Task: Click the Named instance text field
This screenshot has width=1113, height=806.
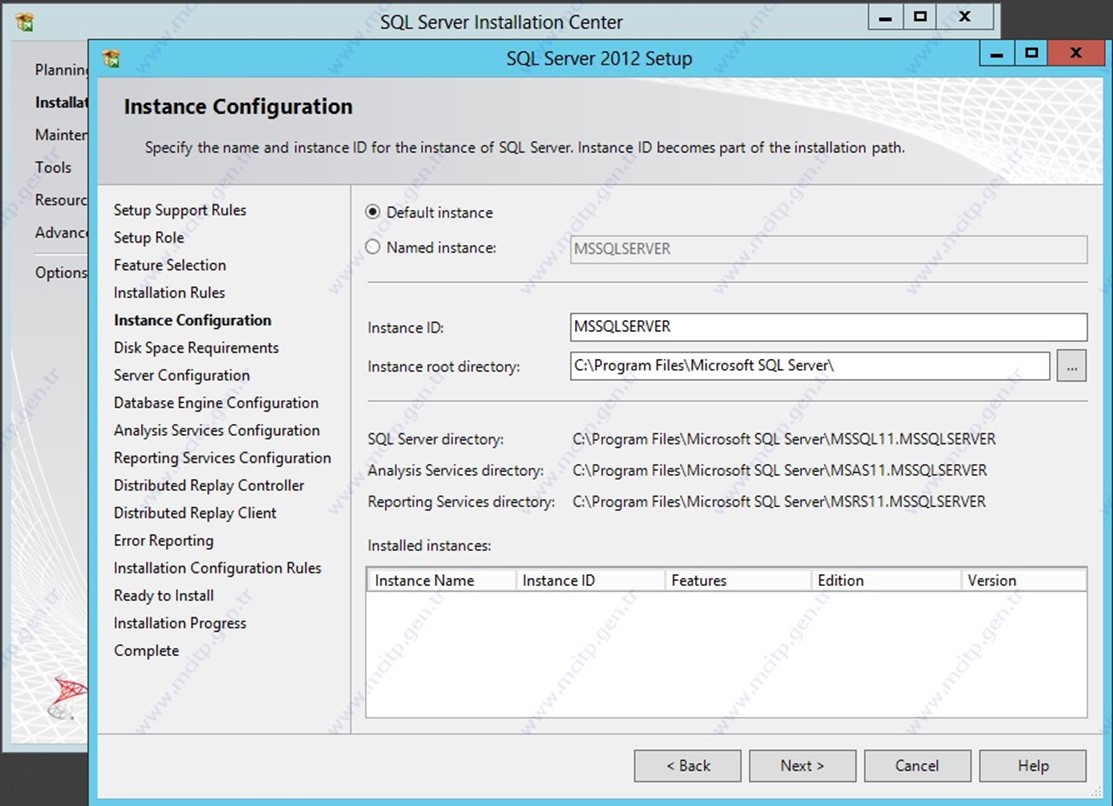Action: (828, 249)
